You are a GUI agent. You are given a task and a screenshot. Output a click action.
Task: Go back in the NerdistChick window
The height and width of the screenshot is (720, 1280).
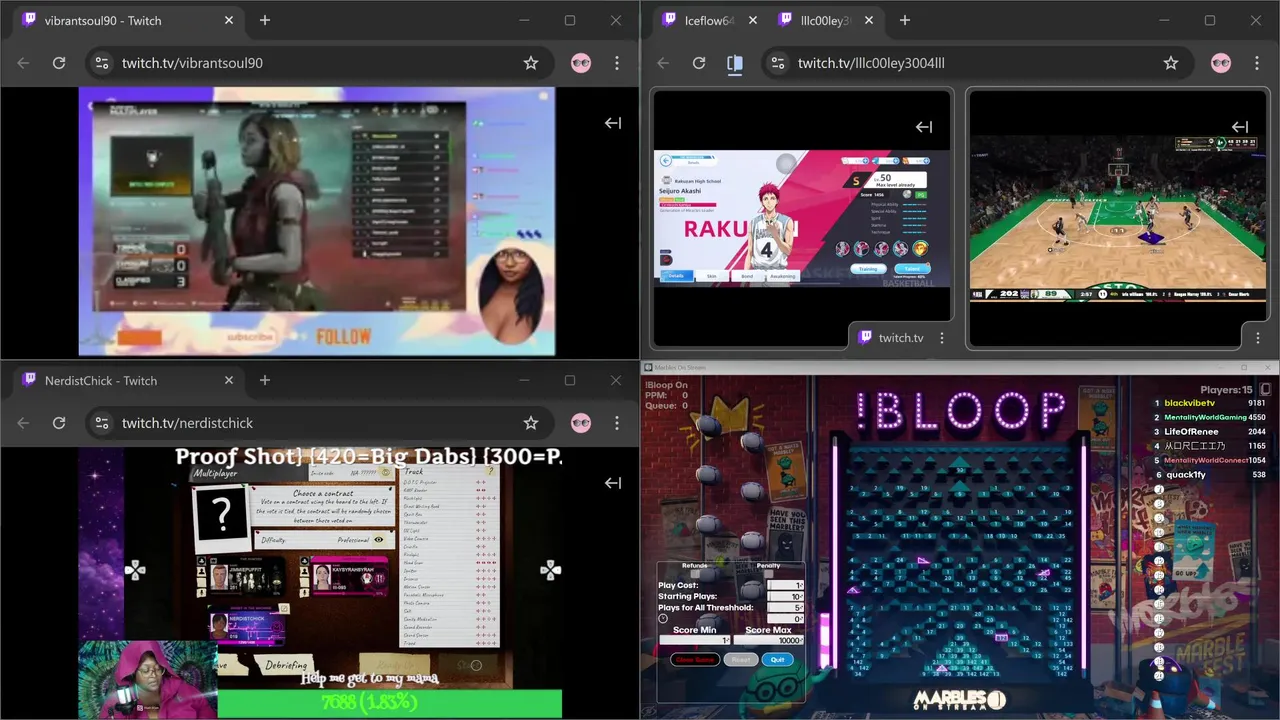[x=23, y=423]
